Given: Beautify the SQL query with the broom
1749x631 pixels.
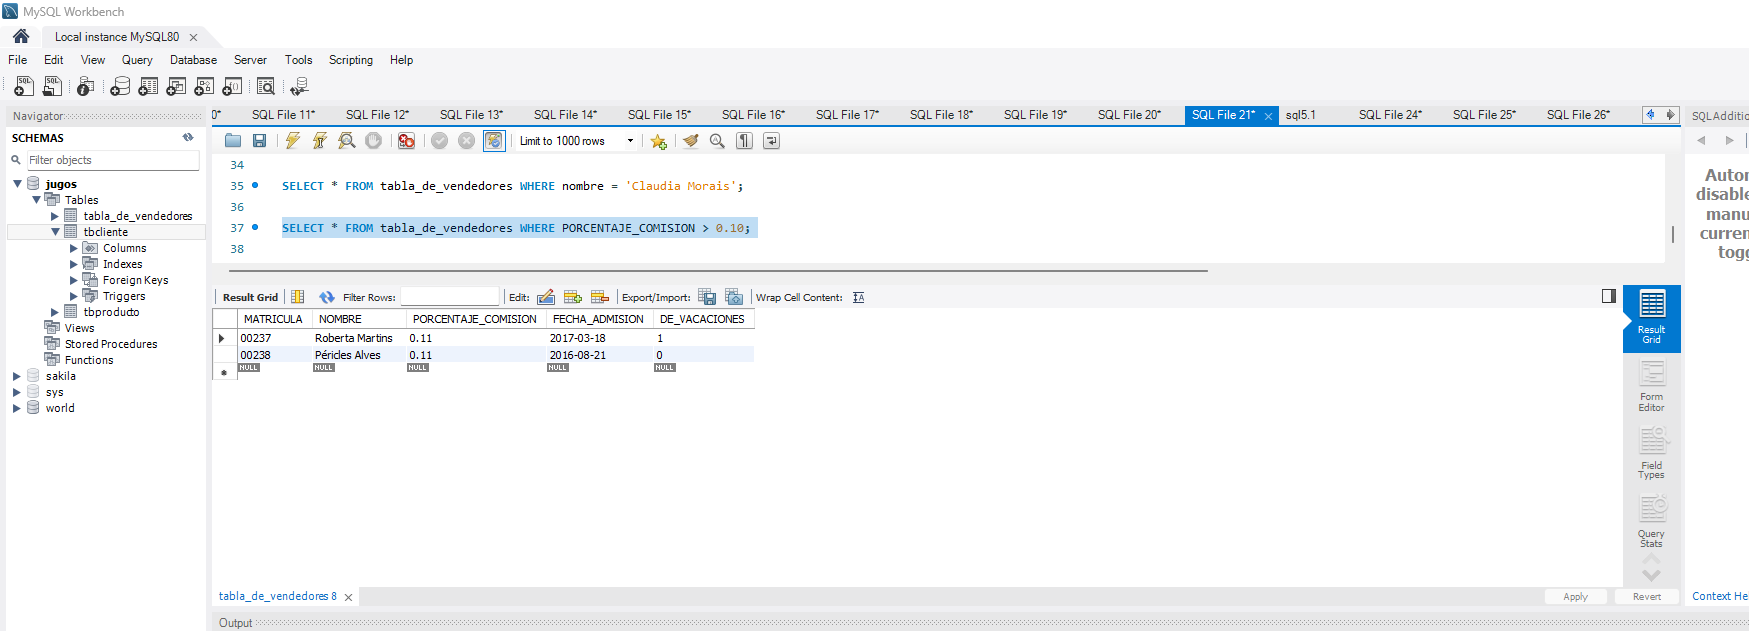Looking at the screenshot, I should [690, 141].
